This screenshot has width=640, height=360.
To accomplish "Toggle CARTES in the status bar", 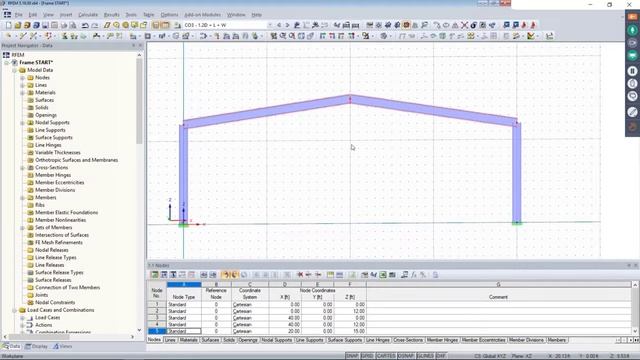I will [x=386, y=356].
